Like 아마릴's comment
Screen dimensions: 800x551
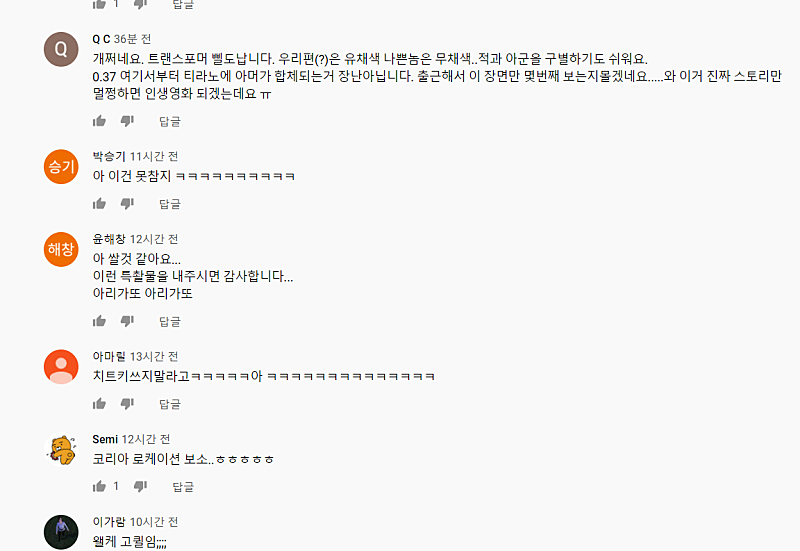[x=99, y=404]
